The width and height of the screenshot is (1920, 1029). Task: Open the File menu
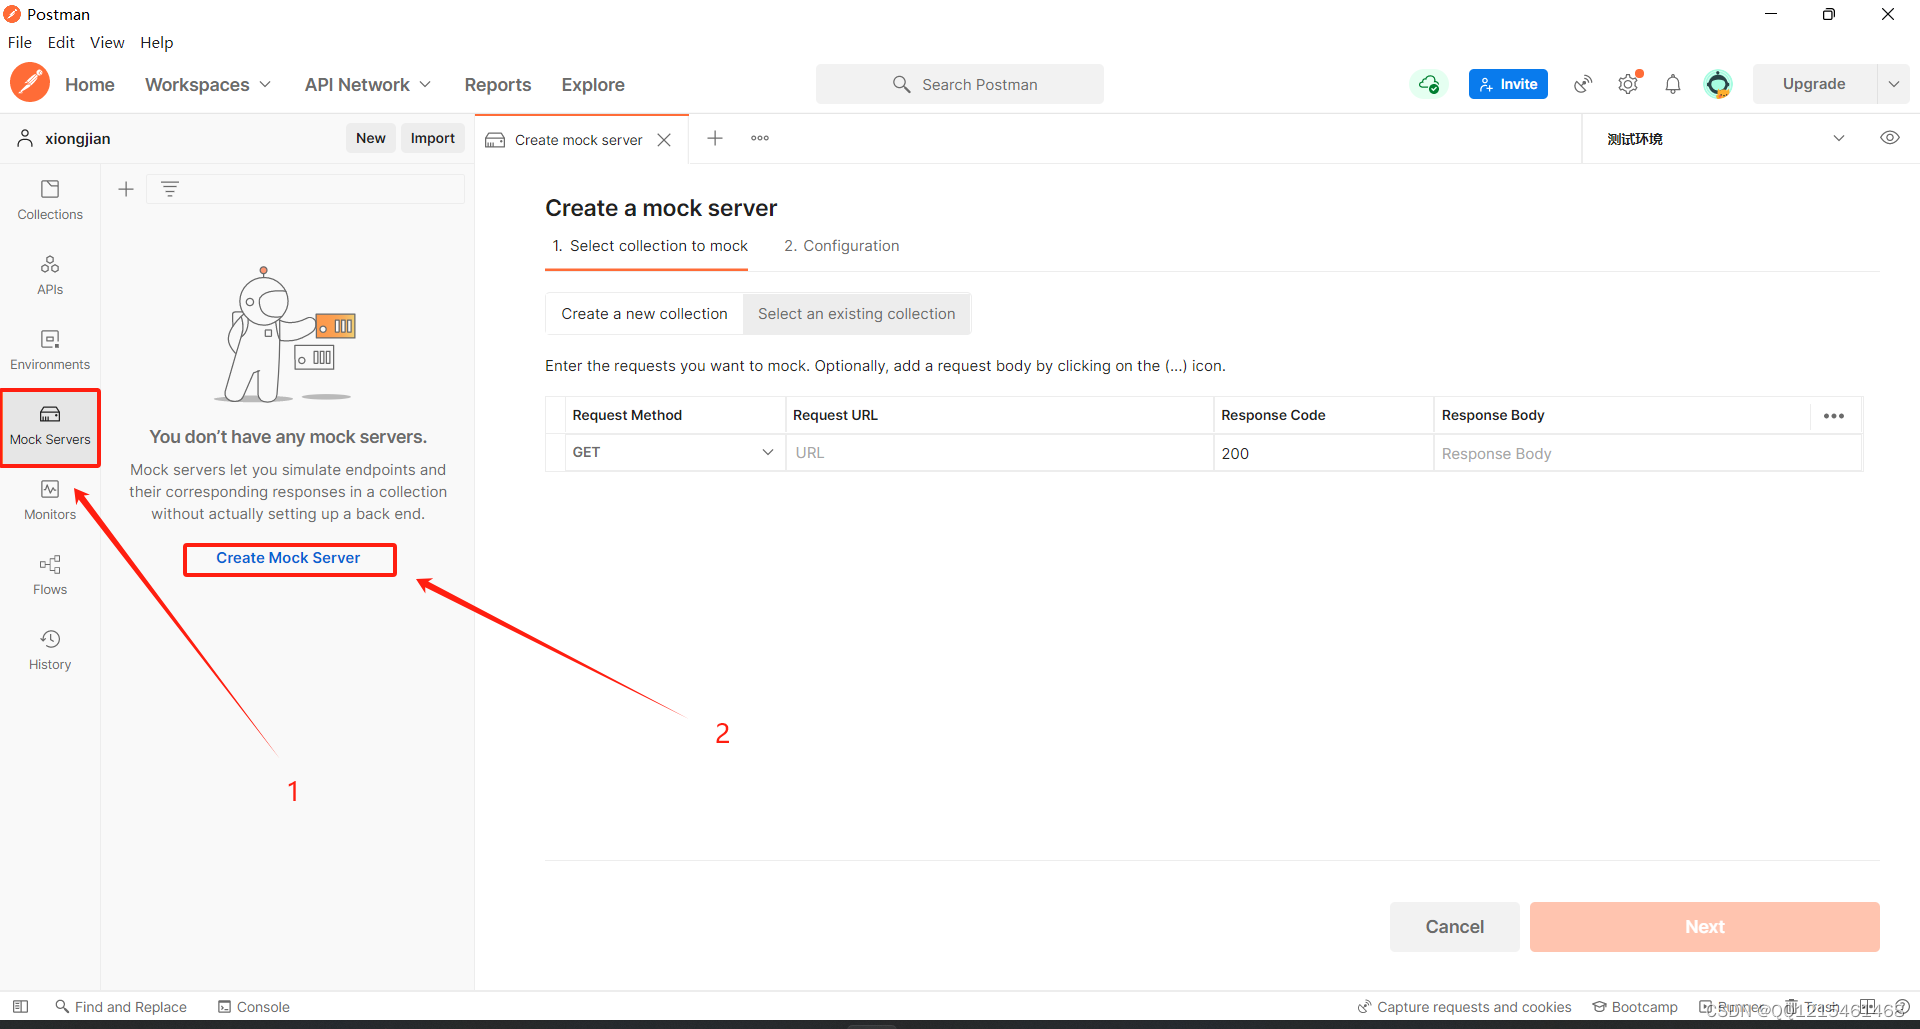20,42
